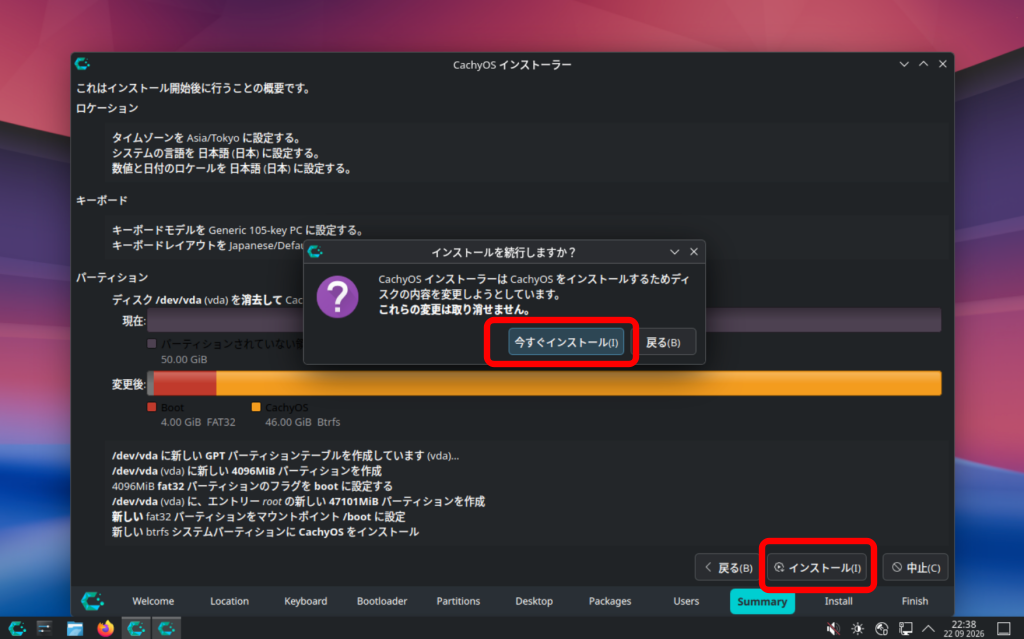1024x639 pixels.
Task: Open the display configuration tray icon
Action: point(906,629)
